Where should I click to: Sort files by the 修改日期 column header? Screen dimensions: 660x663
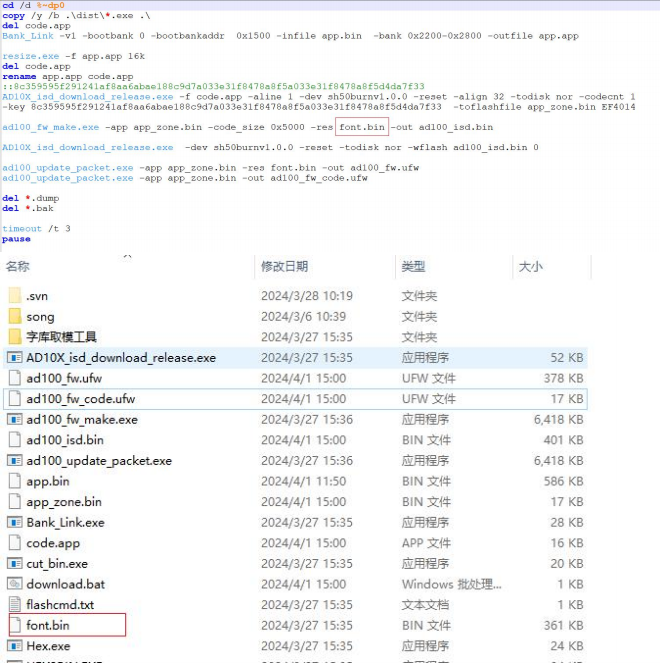[x=285, y=266]
